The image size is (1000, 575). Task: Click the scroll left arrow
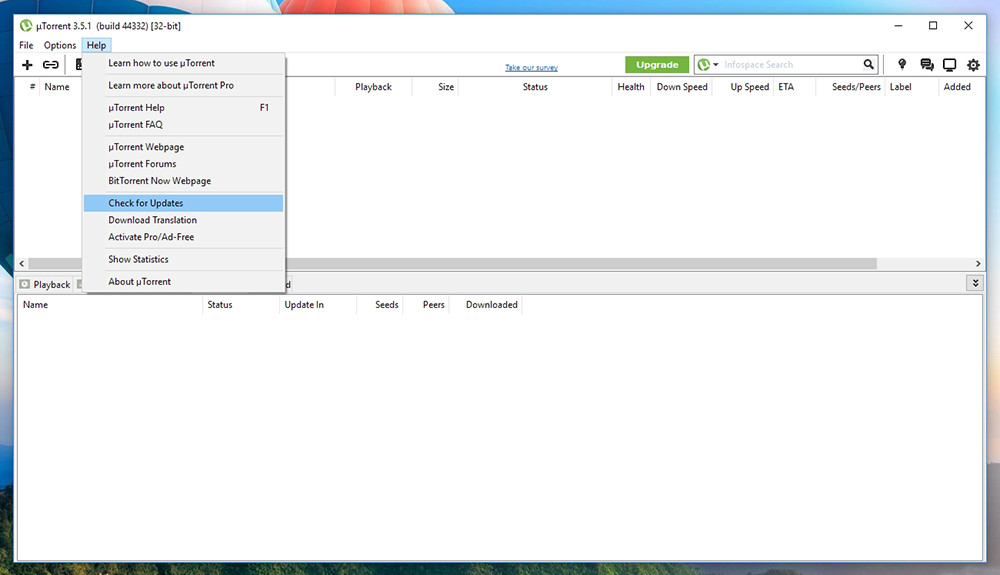click(x=22, y=263)
